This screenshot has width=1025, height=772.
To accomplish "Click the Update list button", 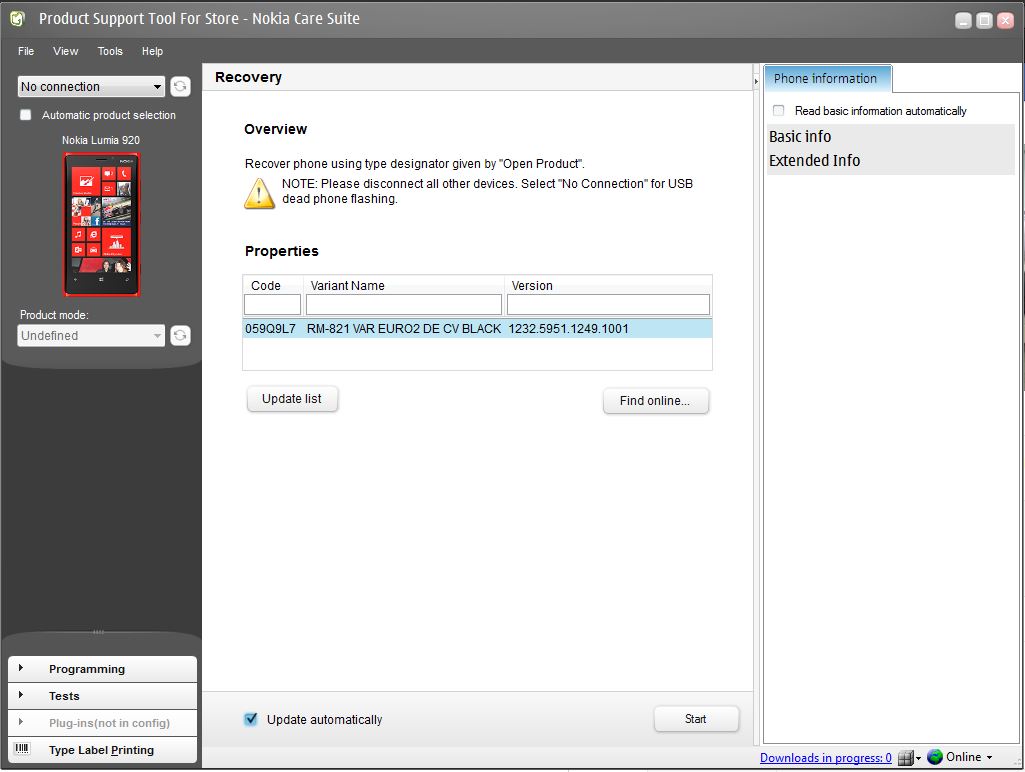I will (292, 399).
